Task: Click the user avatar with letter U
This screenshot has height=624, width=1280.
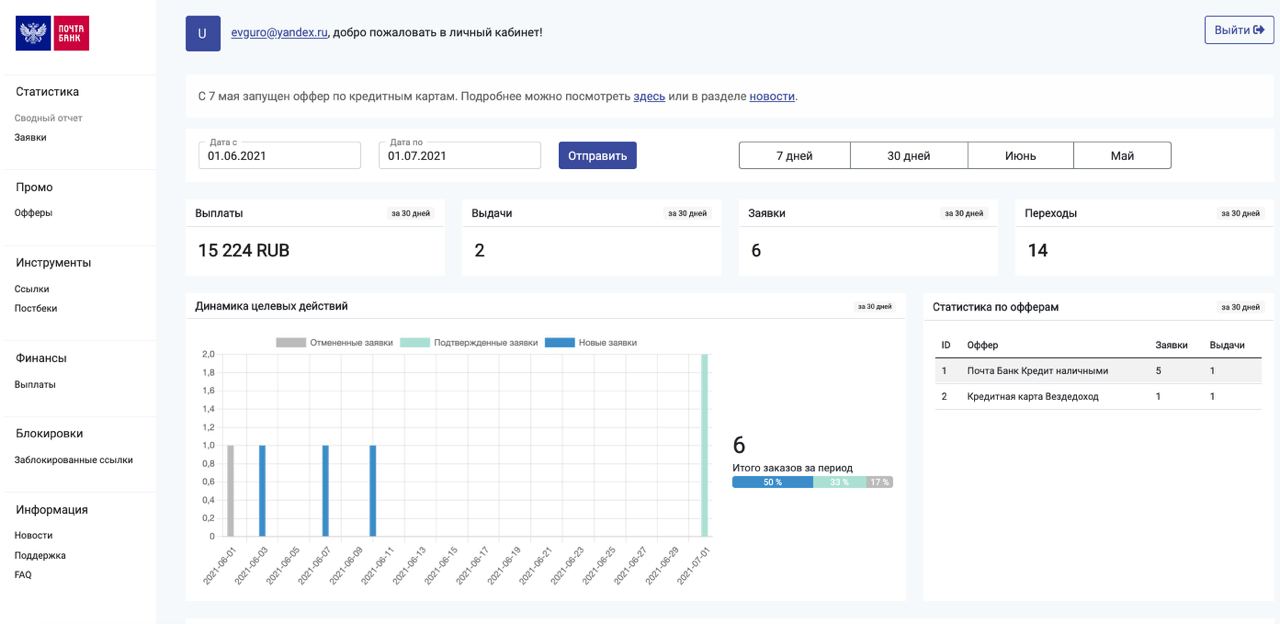Action: pyautogui.click(x=203, y=33)
